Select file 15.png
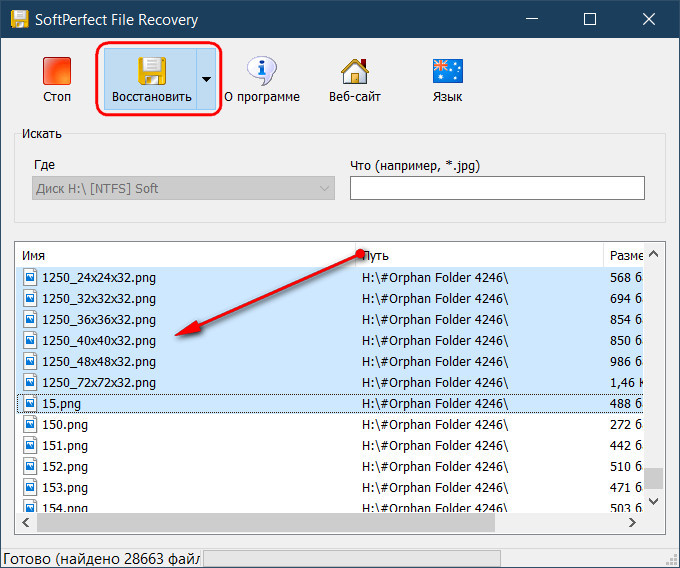The image size is (680, 568). [61, 404]
